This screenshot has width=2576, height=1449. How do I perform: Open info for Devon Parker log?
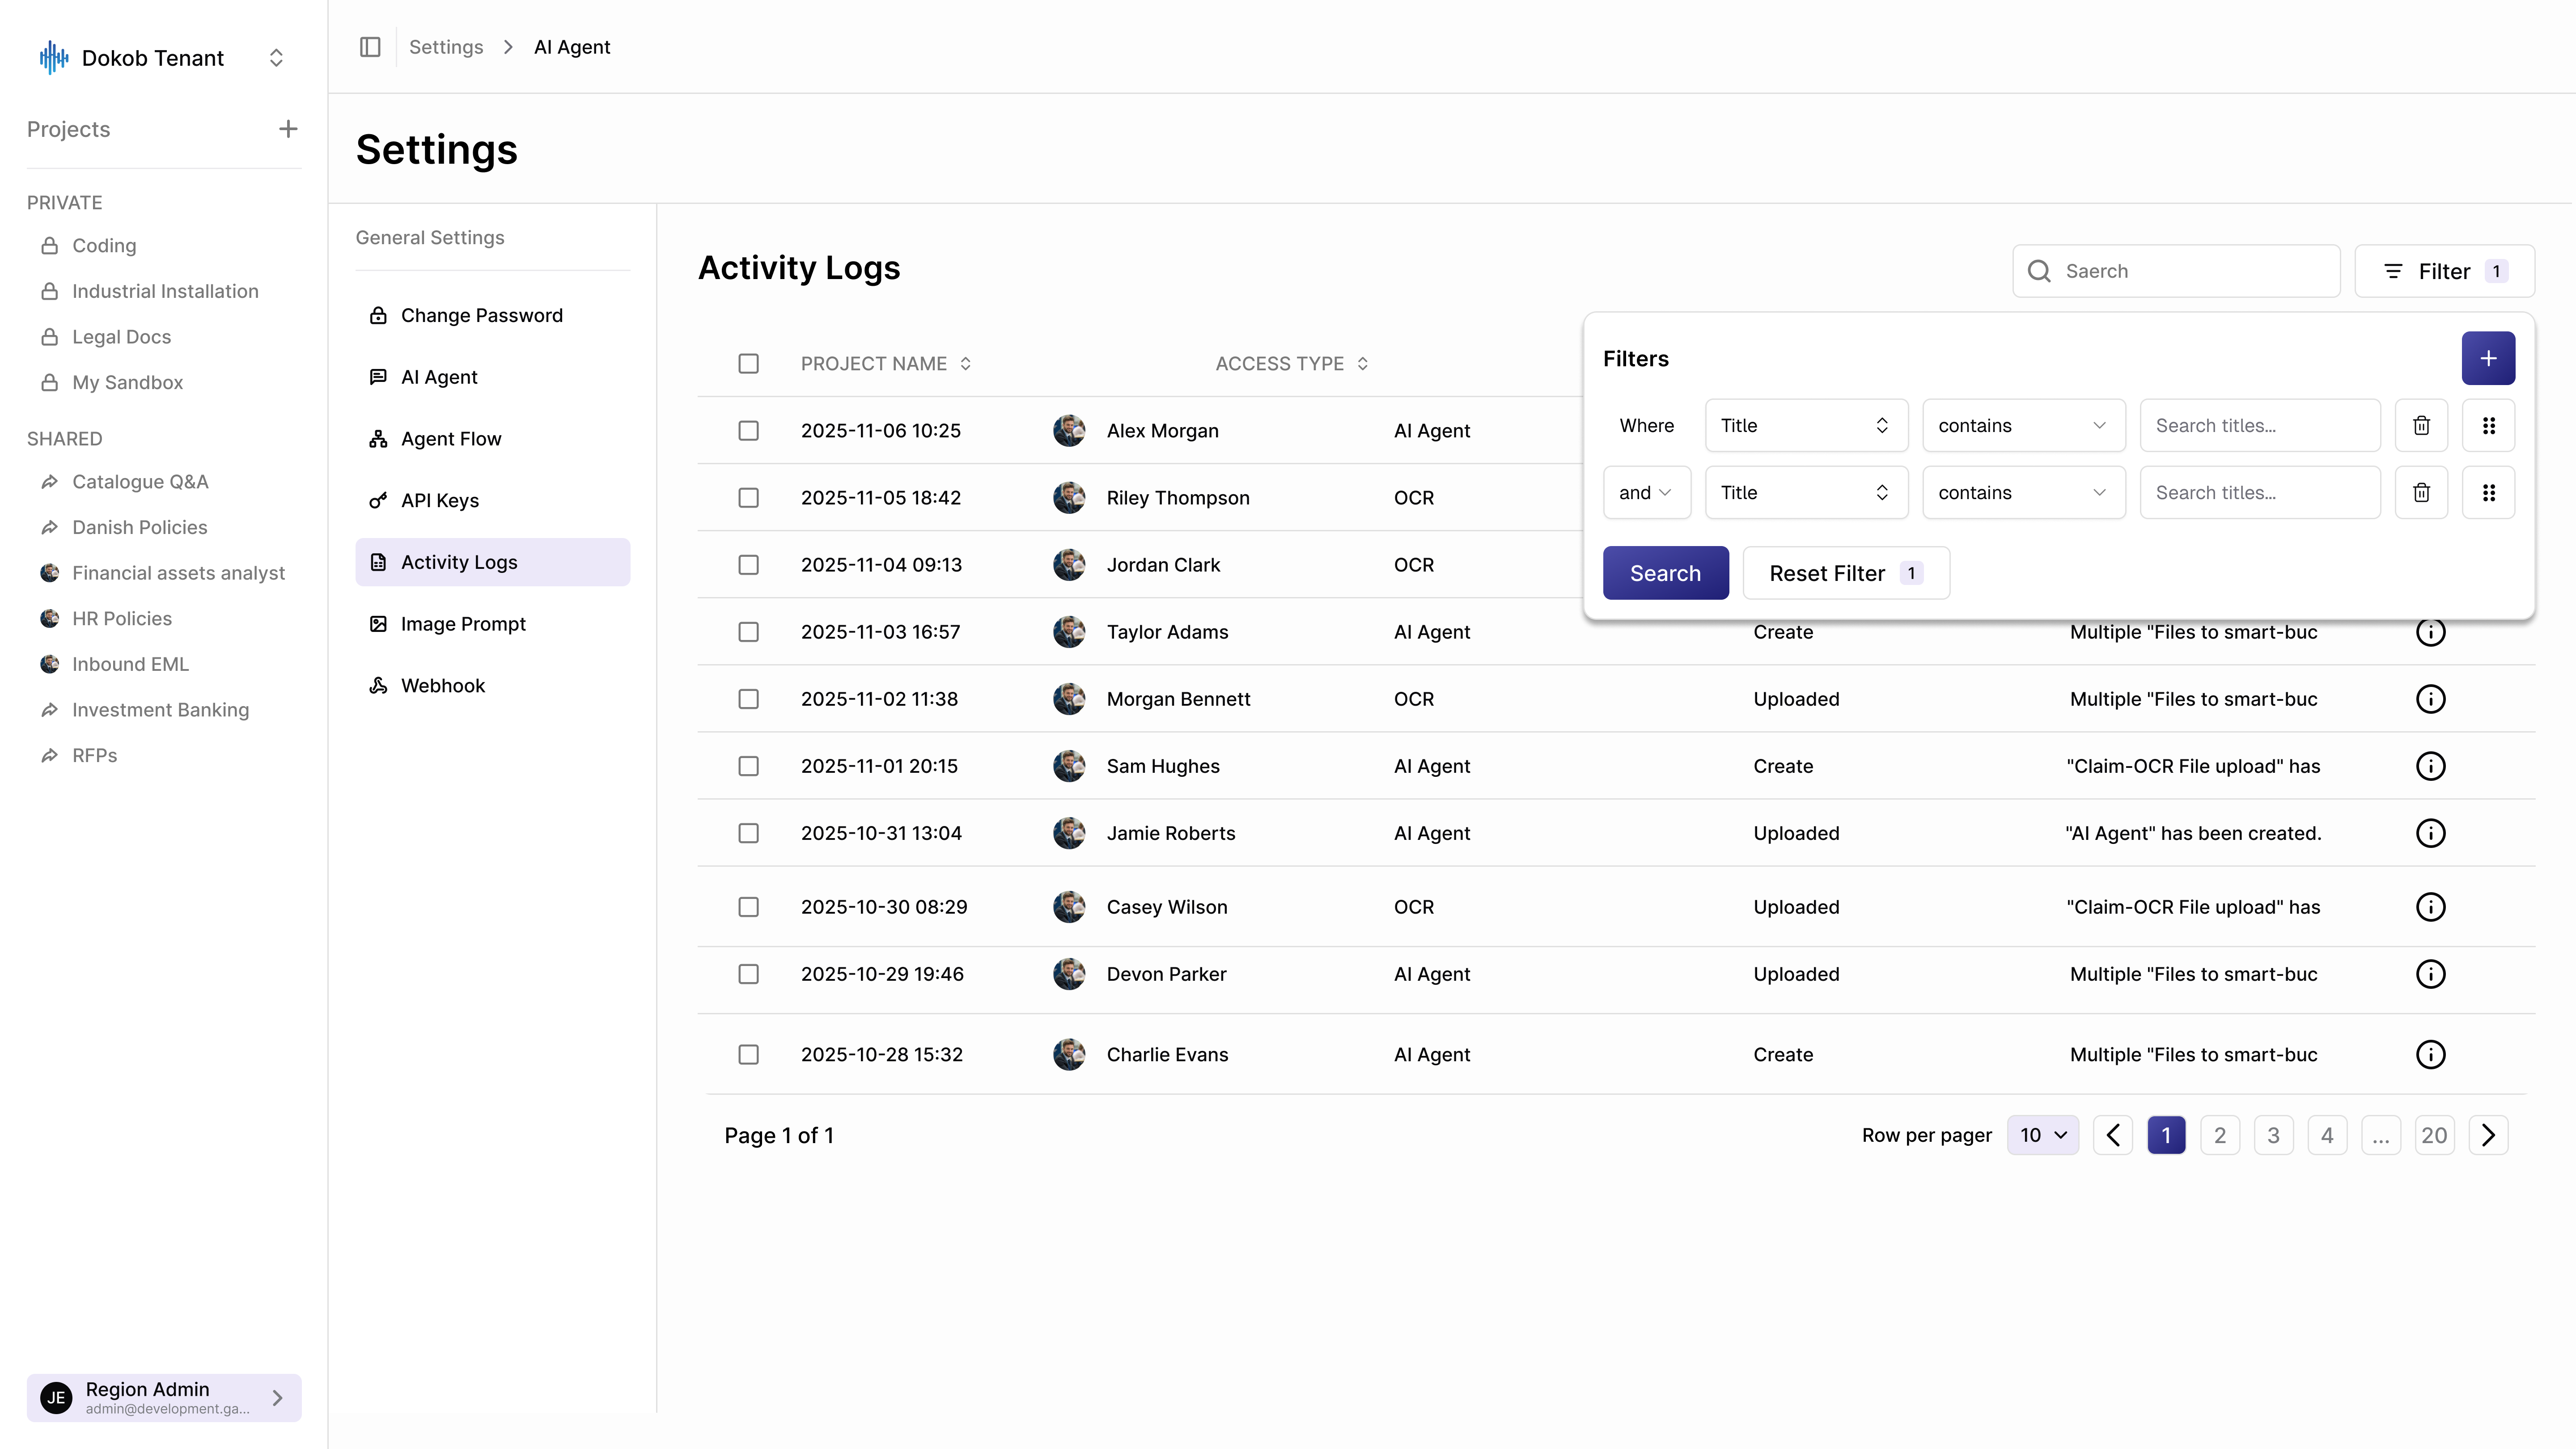2430,974
